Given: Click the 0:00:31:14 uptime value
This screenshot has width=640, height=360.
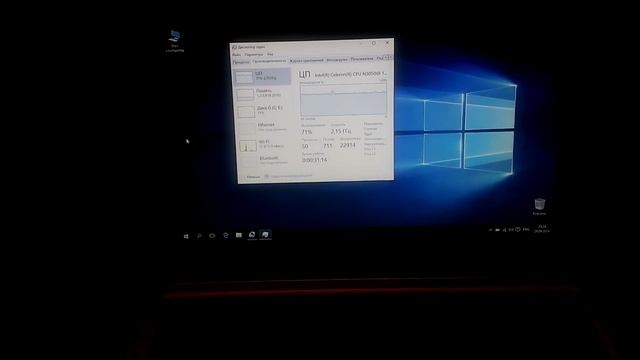Looking at the screenshot, I should (x=314, y=160).
